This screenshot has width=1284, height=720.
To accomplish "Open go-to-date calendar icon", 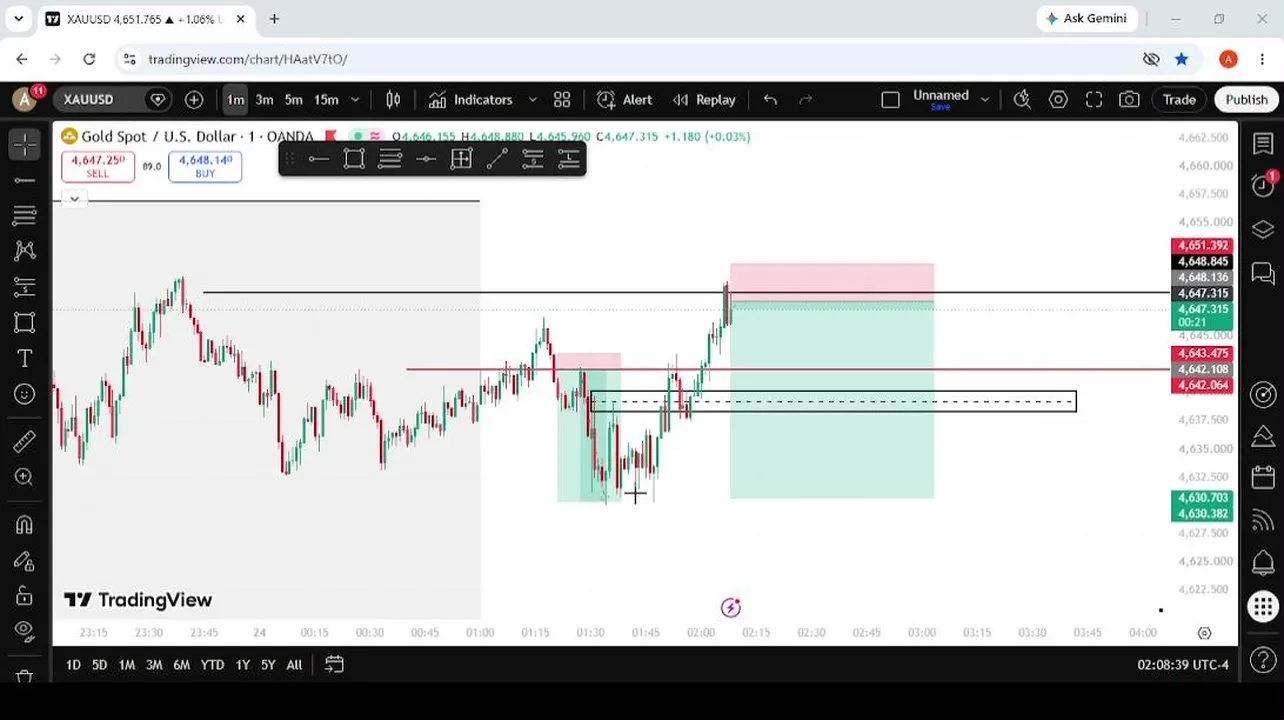I will point(334,664).
